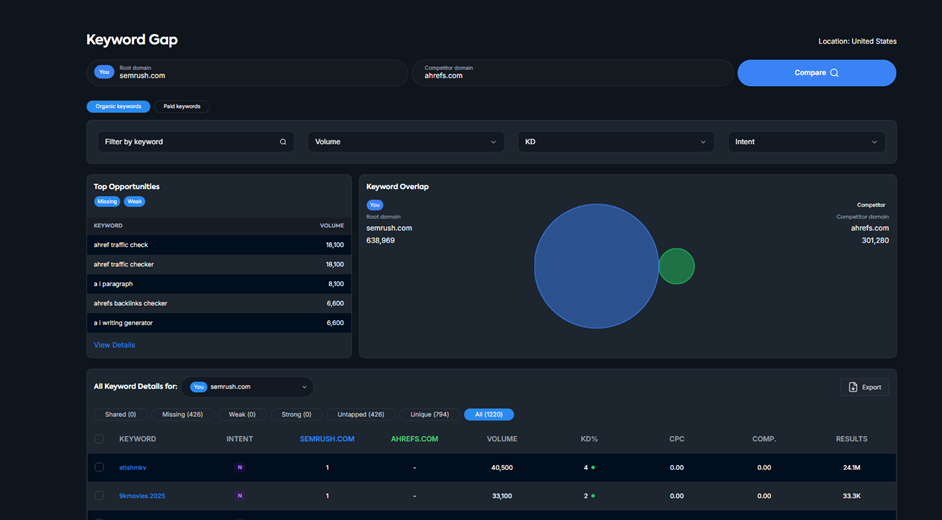Click the Export file icon
Viewport: 942px width, 520px height.
[x=852, y=387]
